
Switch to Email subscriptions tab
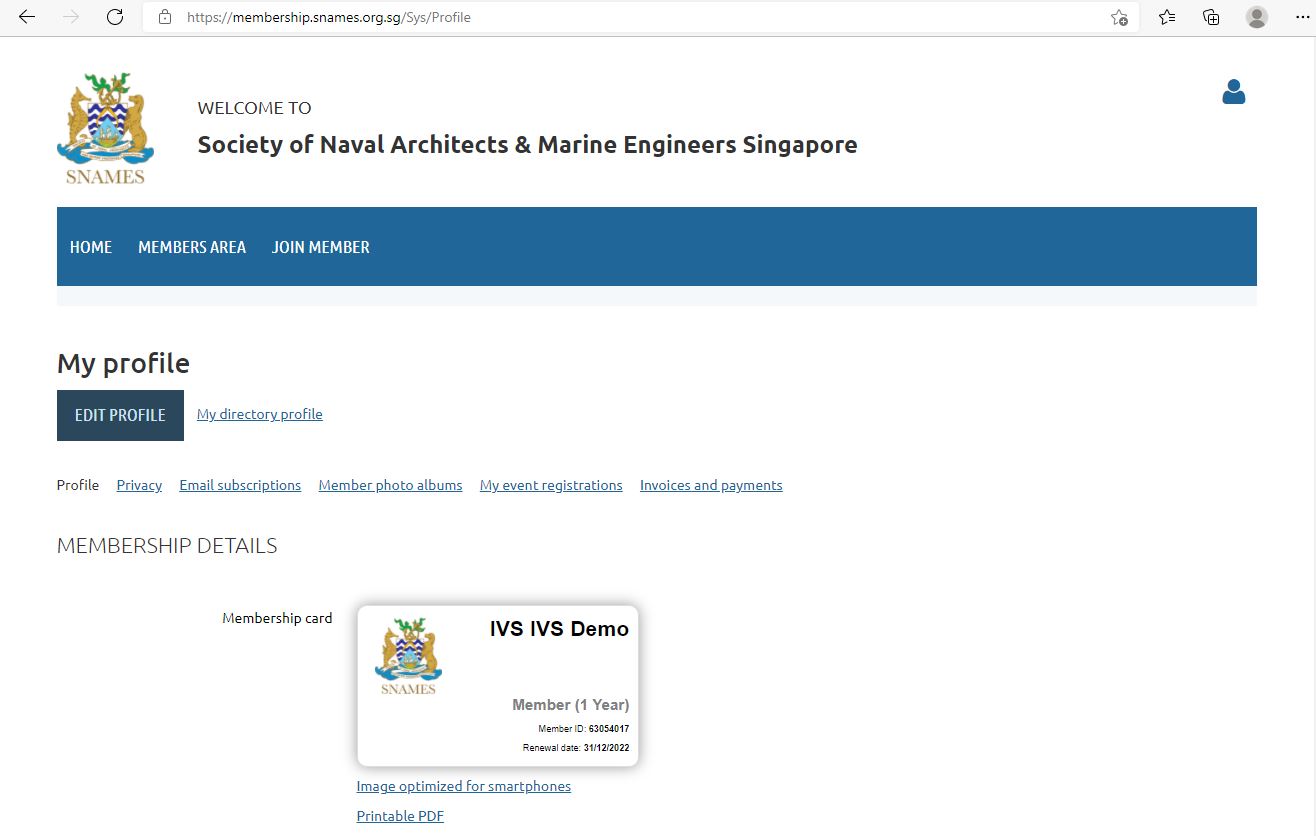pos(240,485)
